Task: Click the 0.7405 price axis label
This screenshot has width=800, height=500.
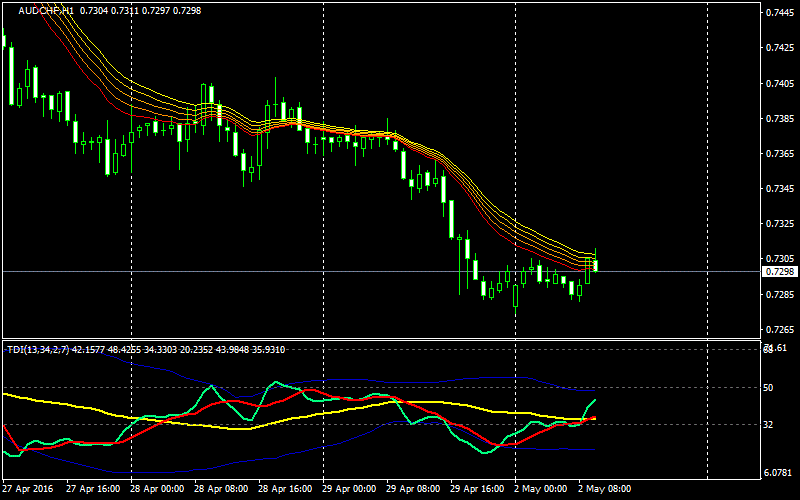Action: coord(779,84)
